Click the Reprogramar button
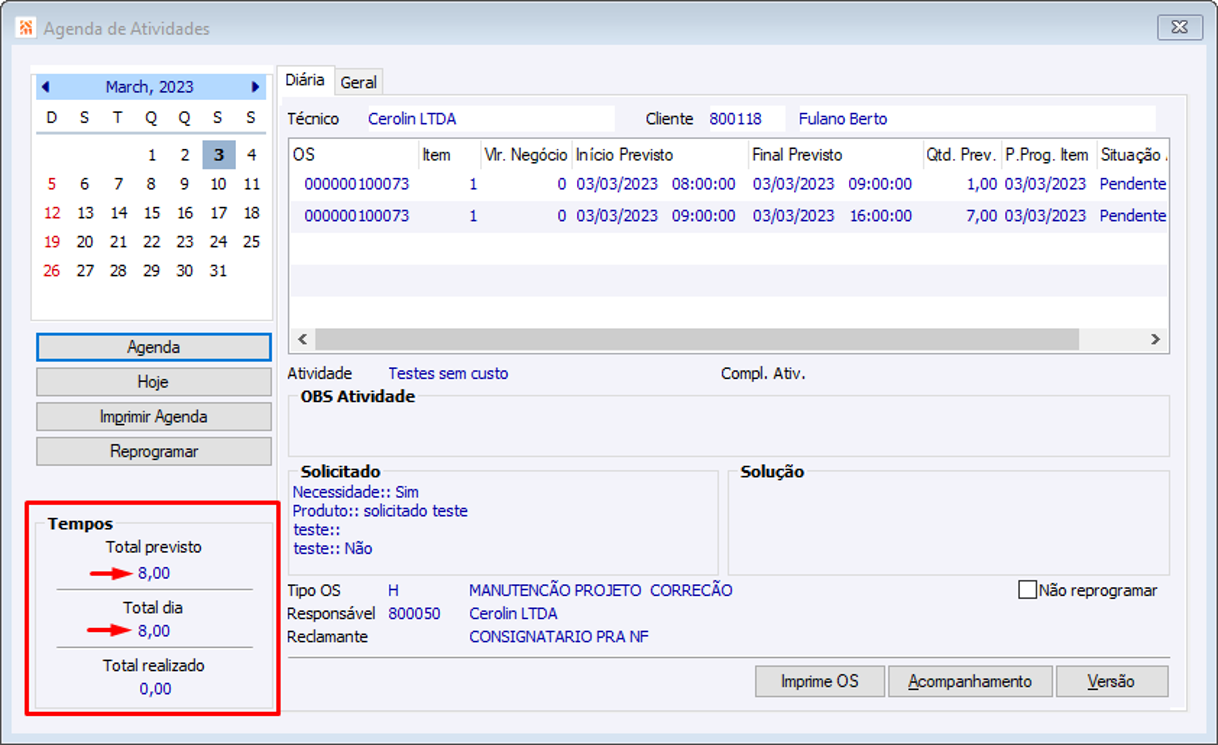The height and width of the screenshot is (745, 1218). tap(153, 451)
